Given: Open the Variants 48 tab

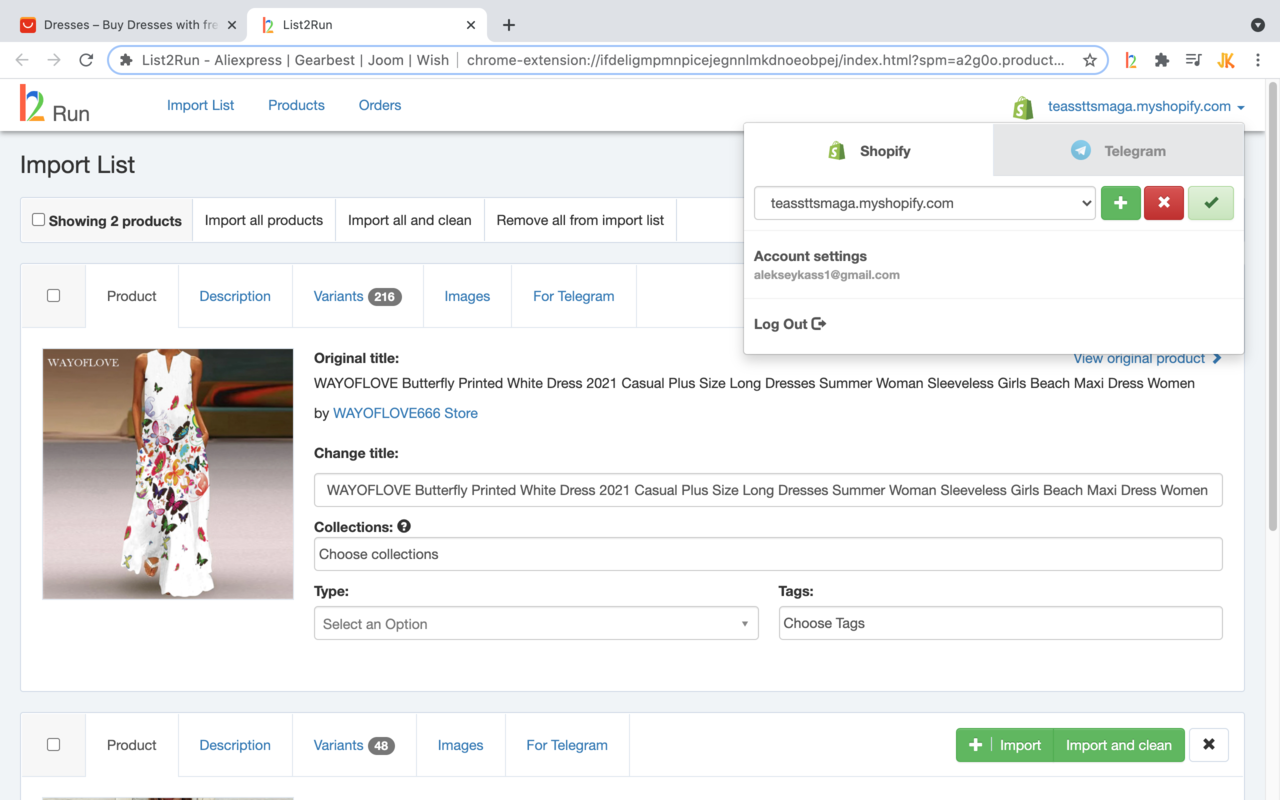Looking at the screenshot, I should pyautogui.click(x=354, y=745).
